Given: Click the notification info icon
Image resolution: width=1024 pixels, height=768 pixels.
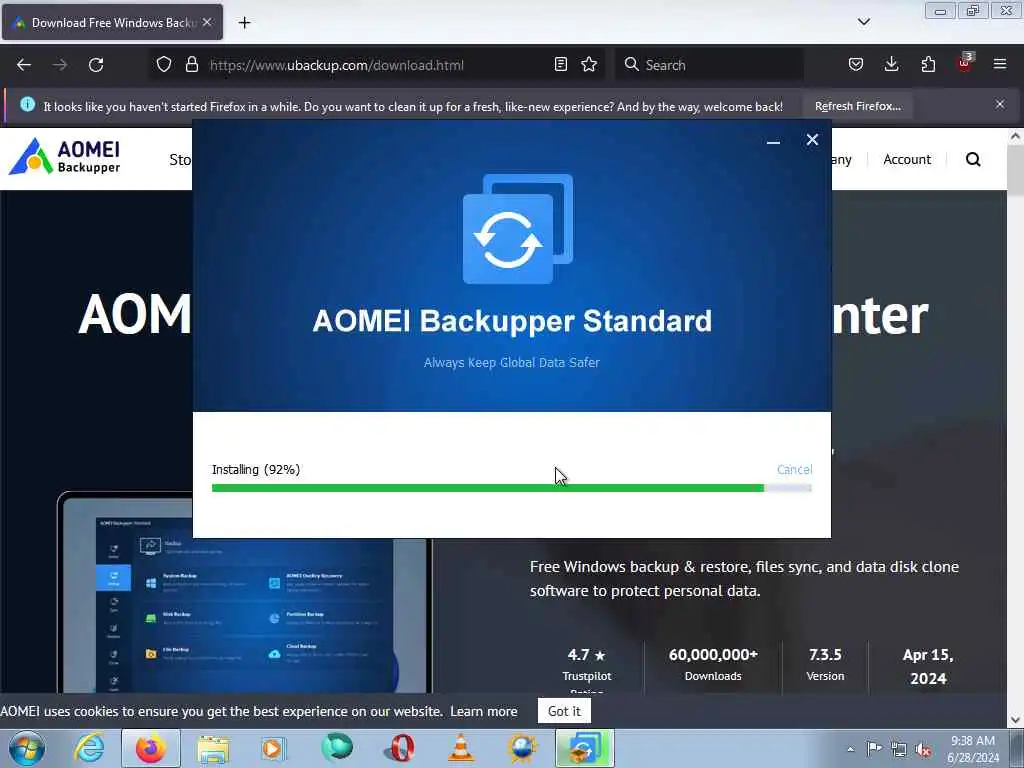Looking at the screenshot, I should pyautogui.click(x=27, y=104).
